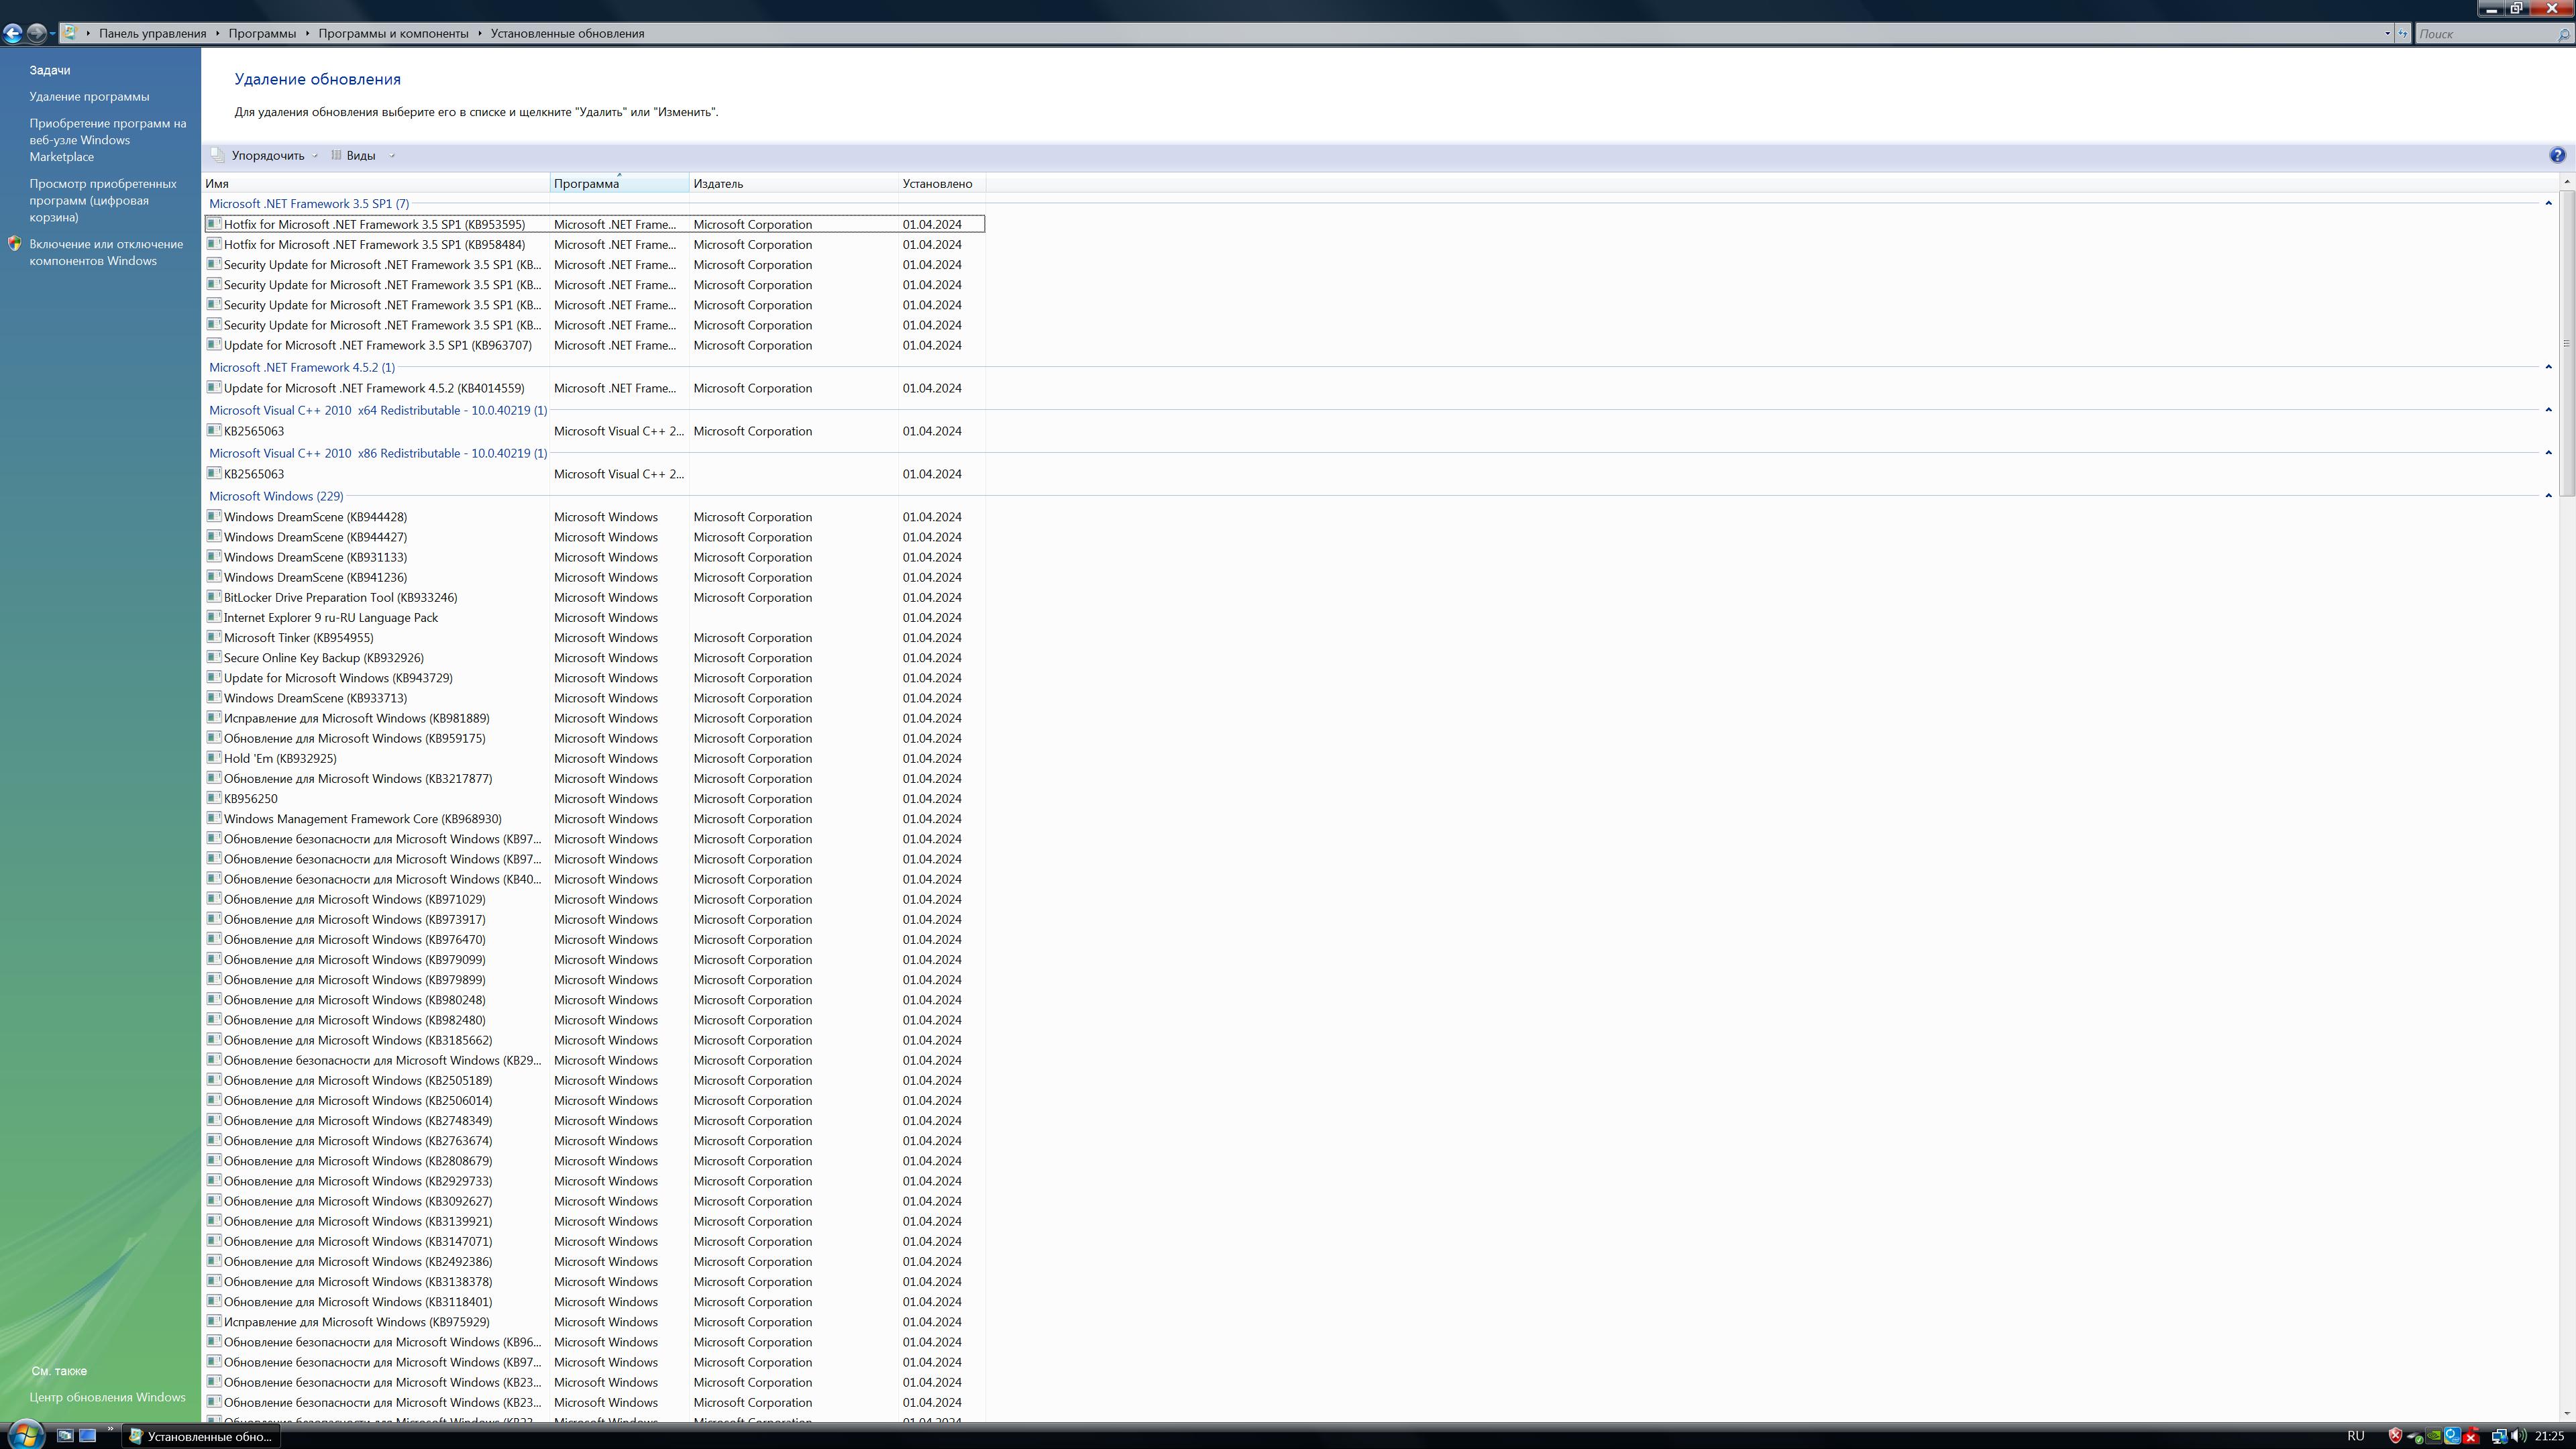
Task: Open the Упорядочить dropdown menu
Action: pyautogui.click(x=267, y=155)
